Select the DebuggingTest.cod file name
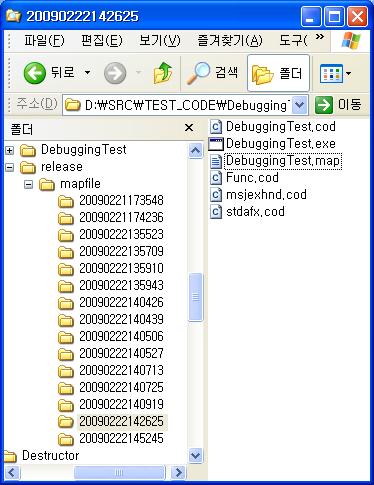The height and width of the screenshot is (485, 374). pos(281,127)
